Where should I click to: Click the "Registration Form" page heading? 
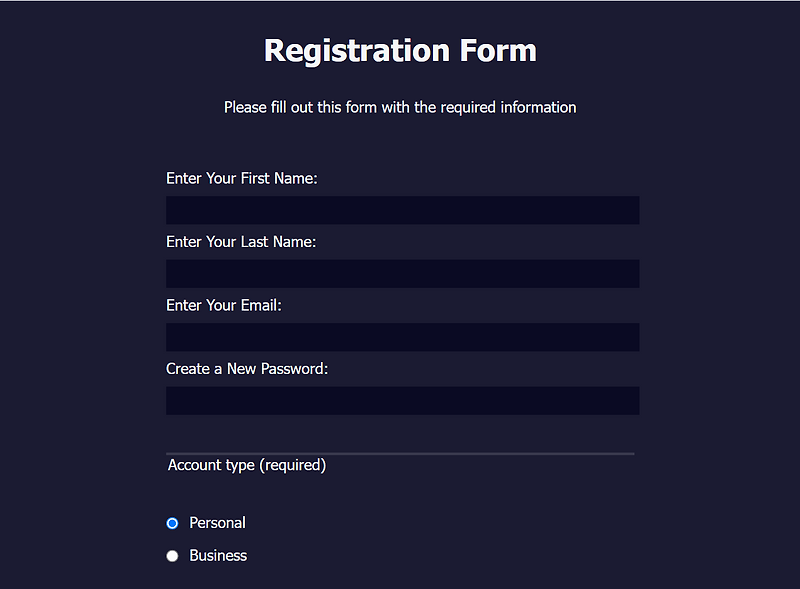click(x=400, y=50)
